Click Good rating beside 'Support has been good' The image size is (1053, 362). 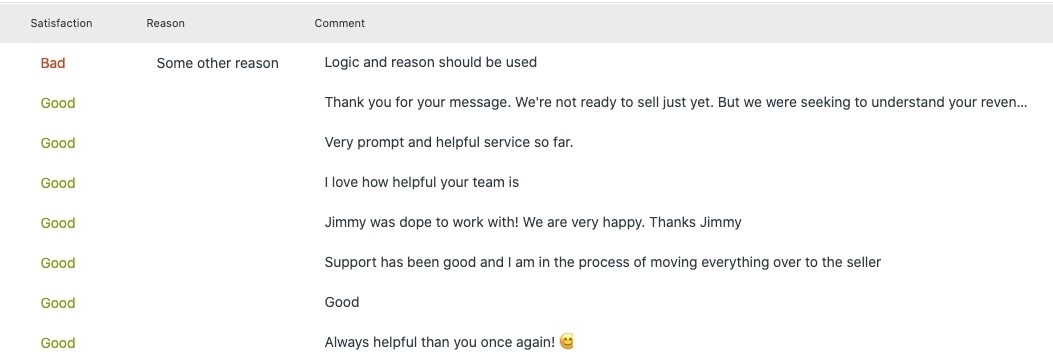tap(58, 263)
